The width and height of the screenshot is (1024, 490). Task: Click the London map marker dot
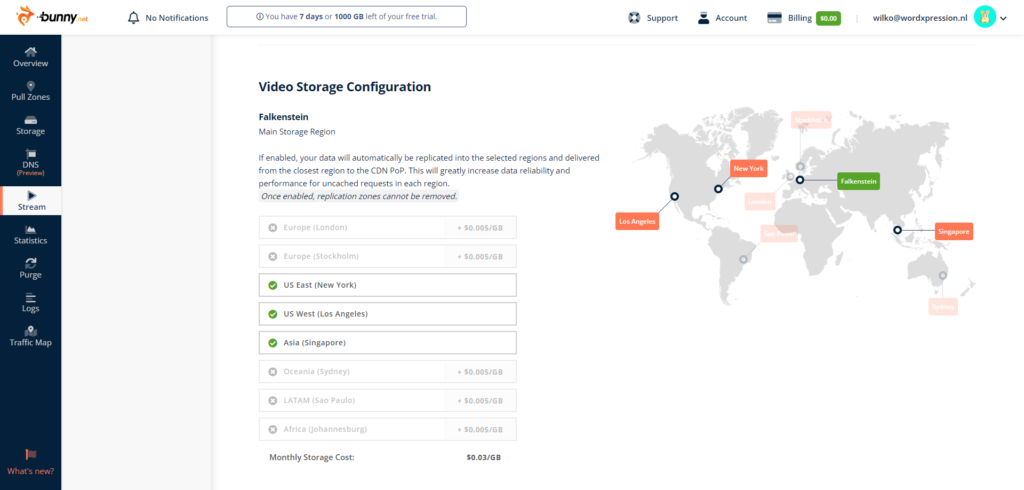[790, 176]
